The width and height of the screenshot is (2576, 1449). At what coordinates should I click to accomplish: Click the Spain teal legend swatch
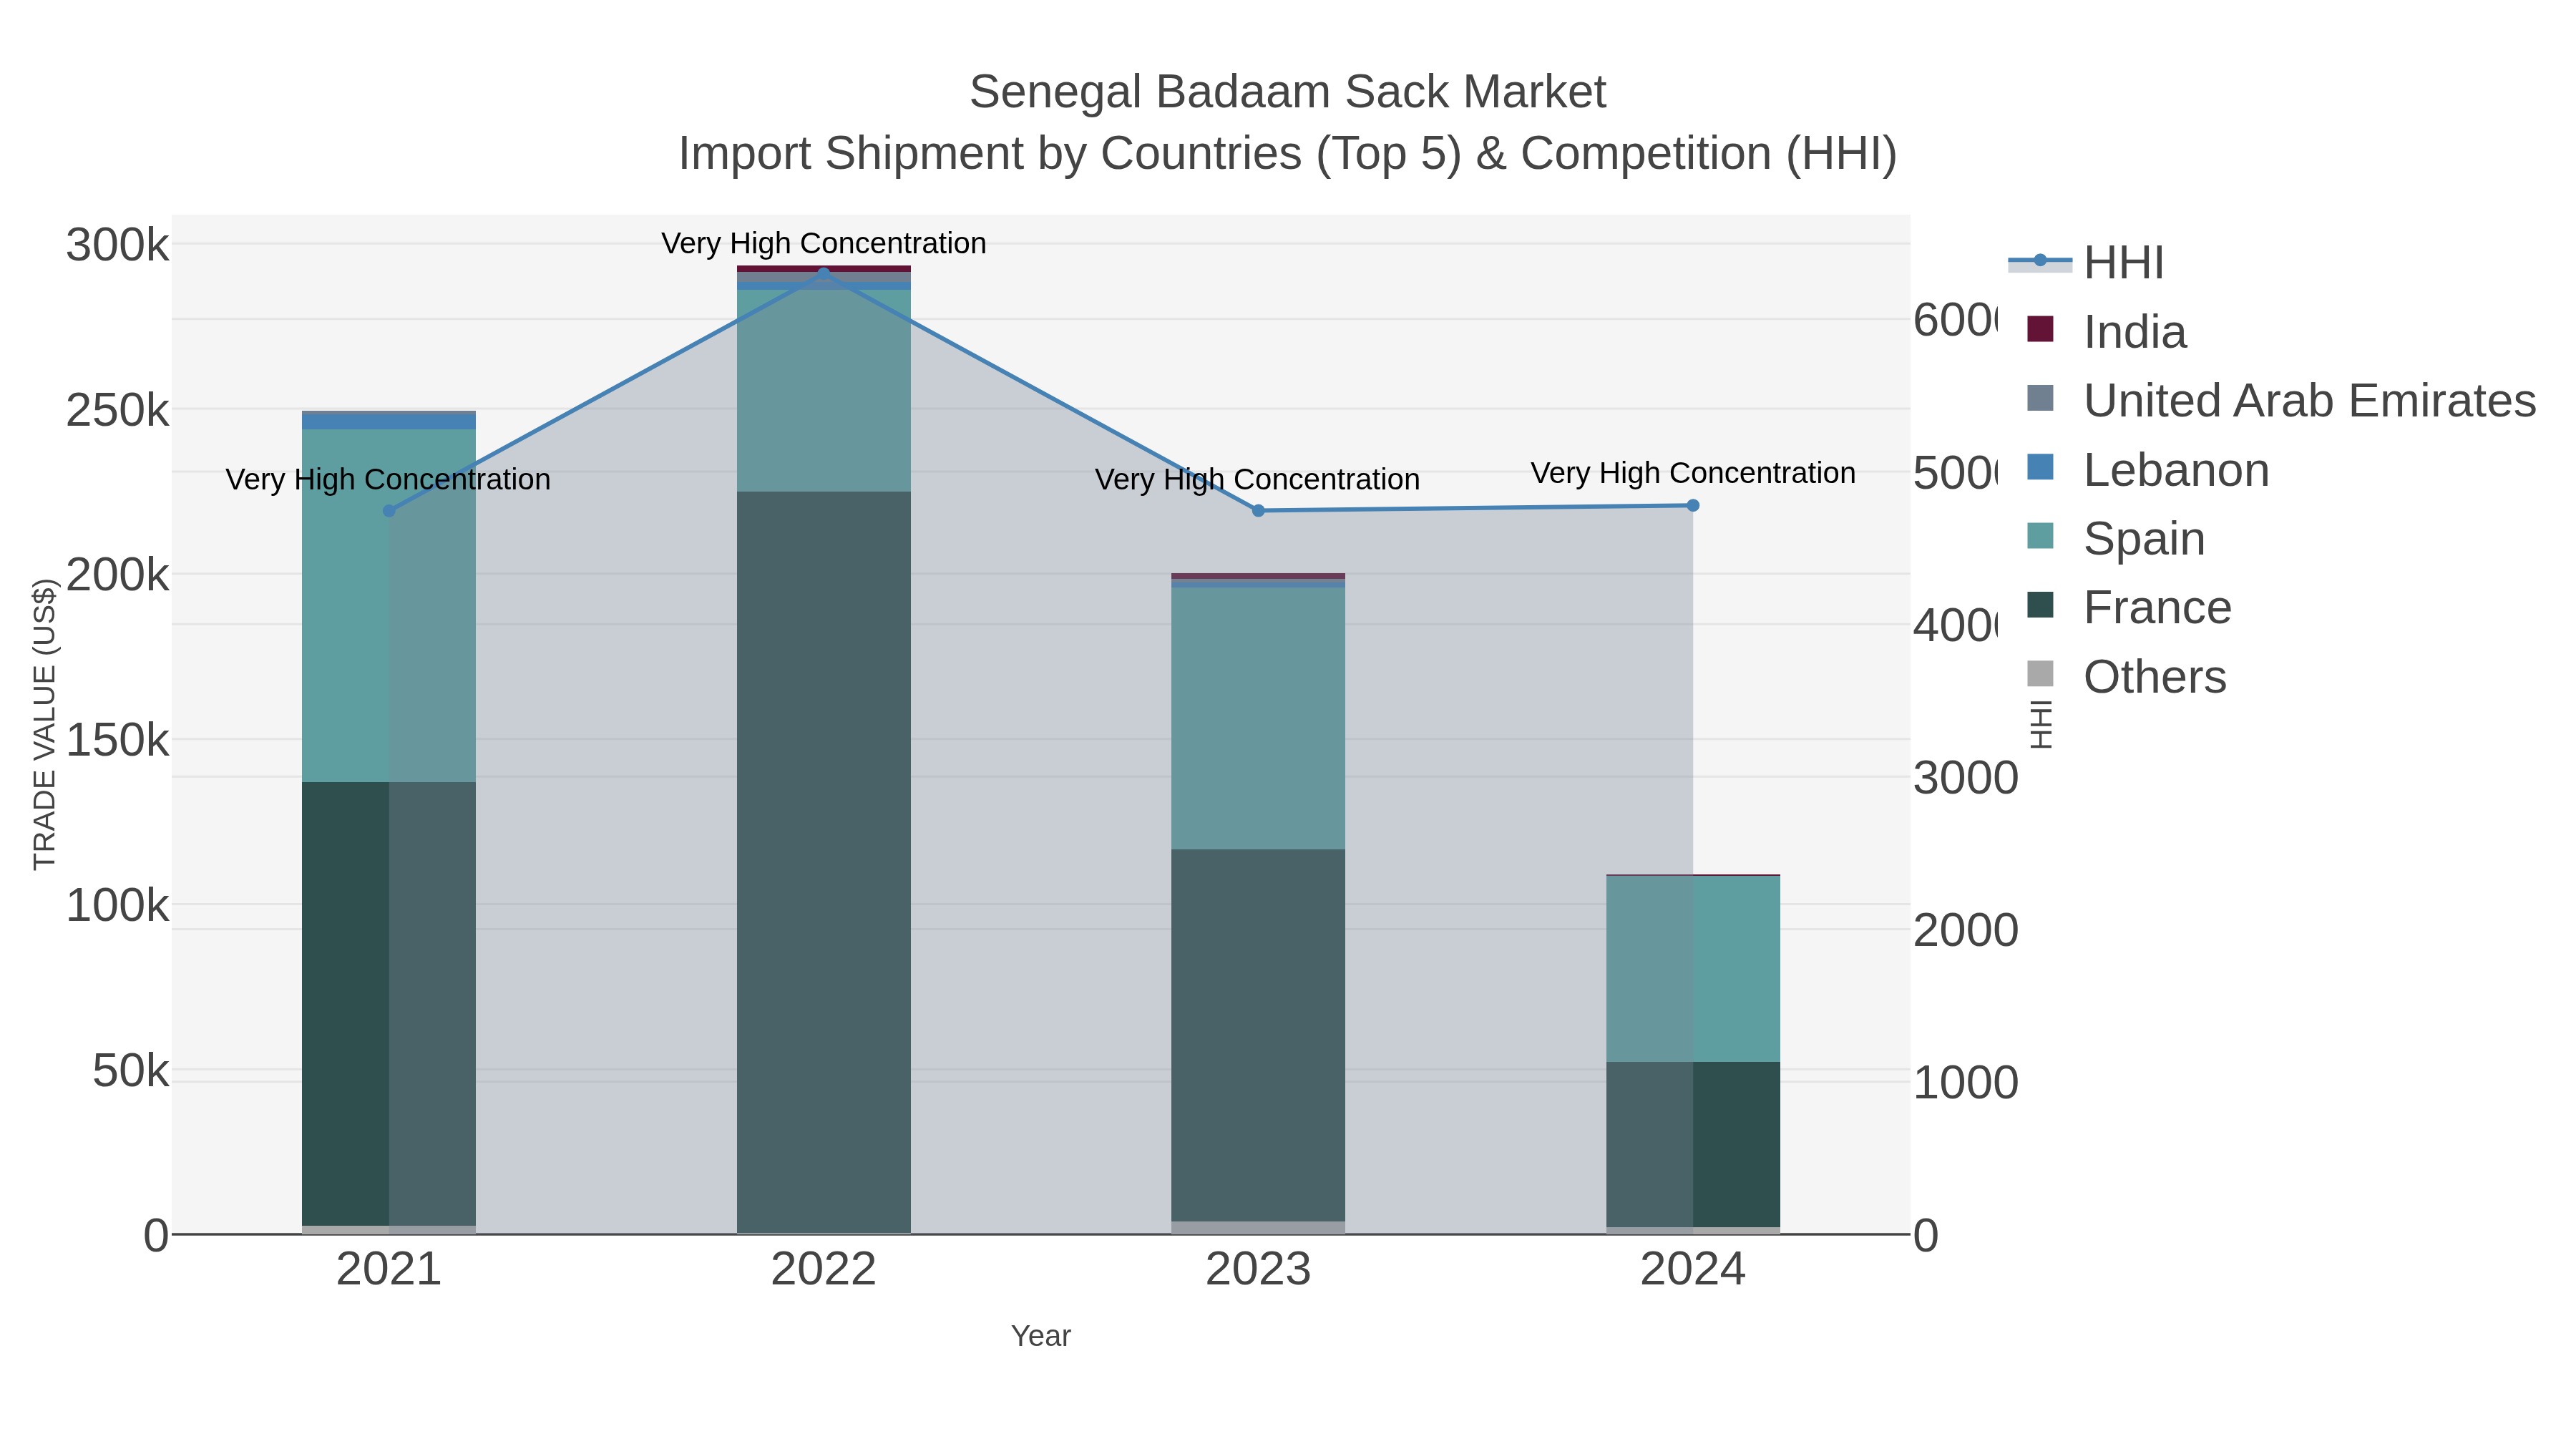[x=2040, y=536]
